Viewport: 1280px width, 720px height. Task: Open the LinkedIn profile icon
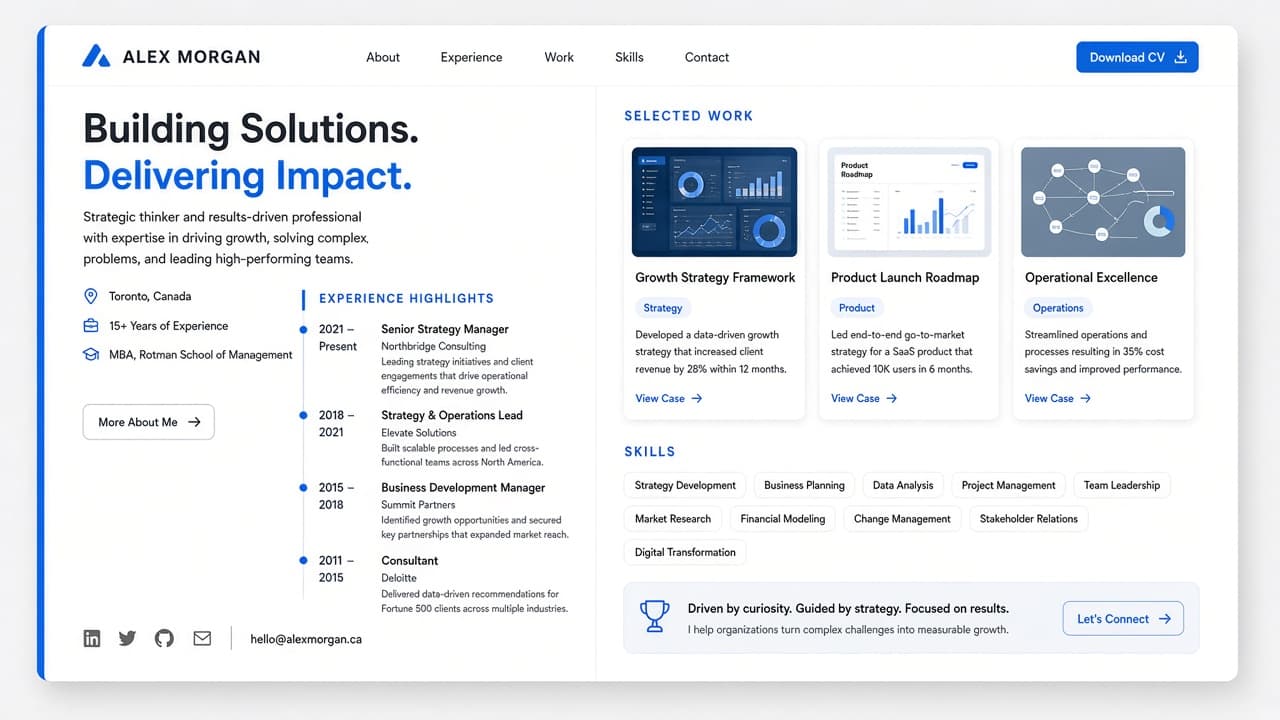point(92,638)
